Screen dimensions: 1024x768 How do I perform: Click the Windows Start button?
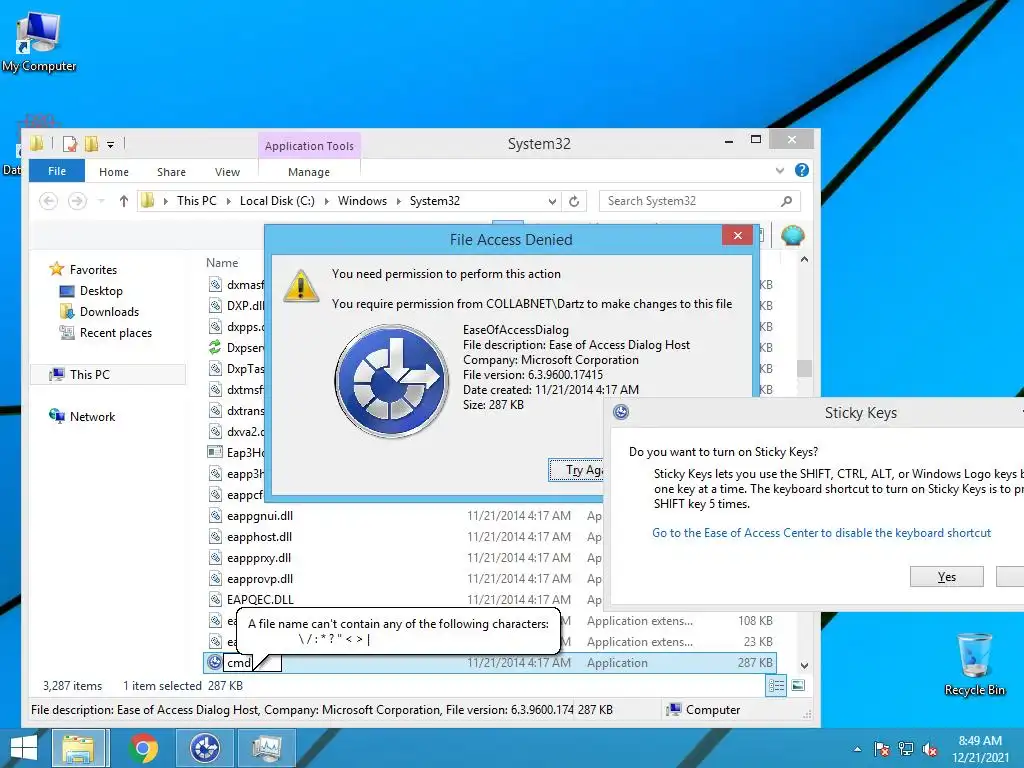tap(24, 748)
